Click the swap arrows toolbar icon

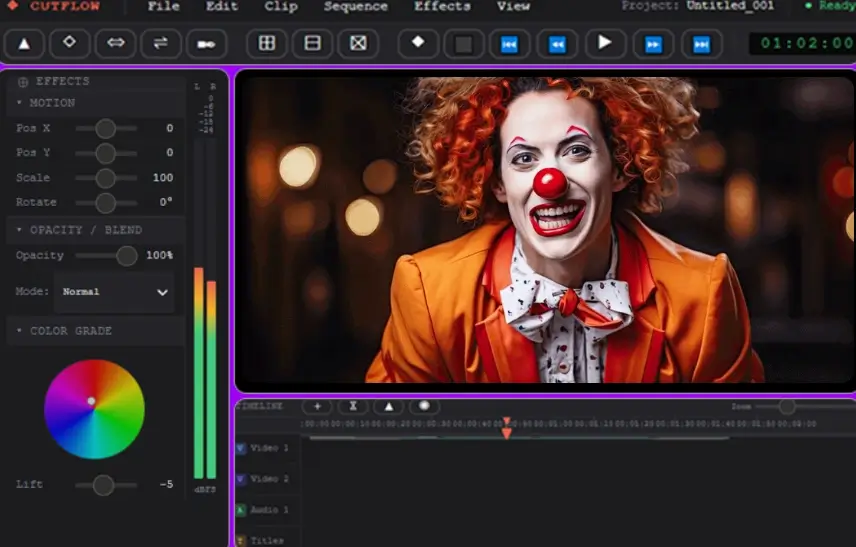click(x=160, y=44)
